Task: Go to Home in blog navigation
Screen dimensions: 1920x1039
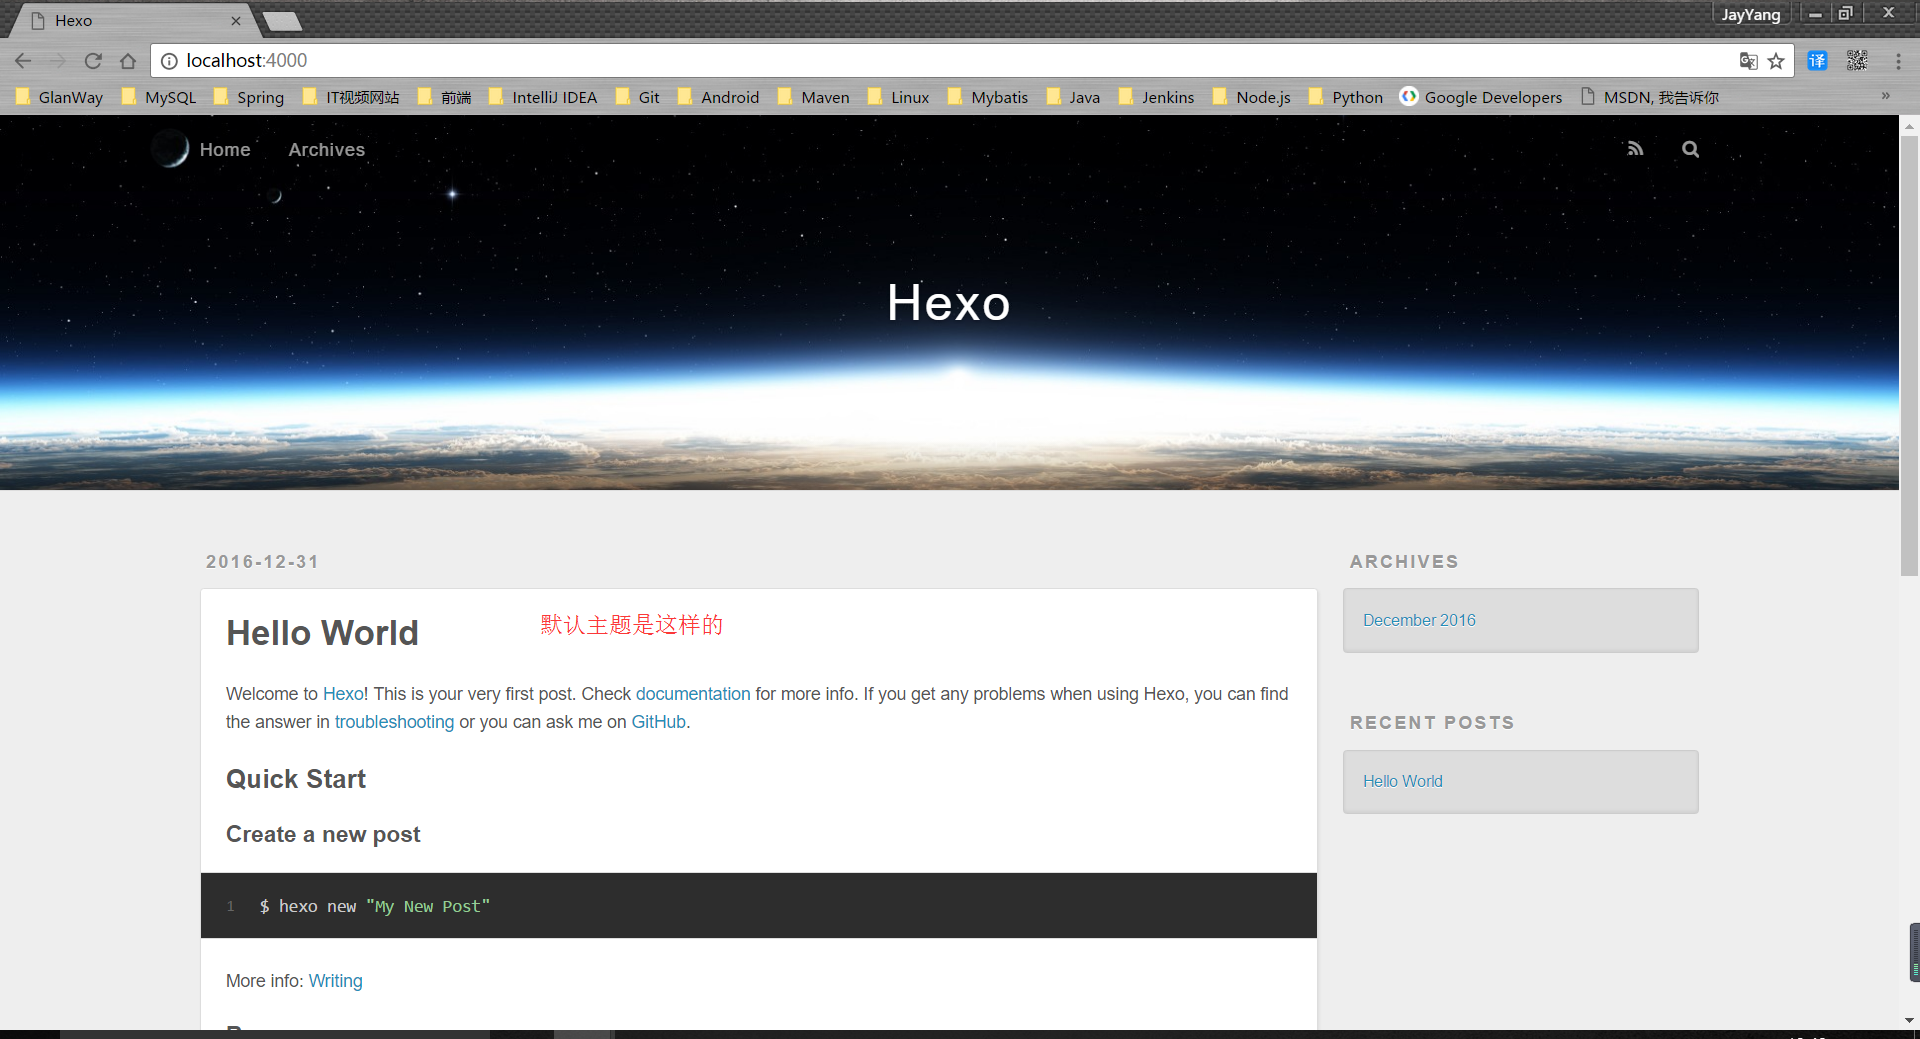Action: click(x=225, y=150)
